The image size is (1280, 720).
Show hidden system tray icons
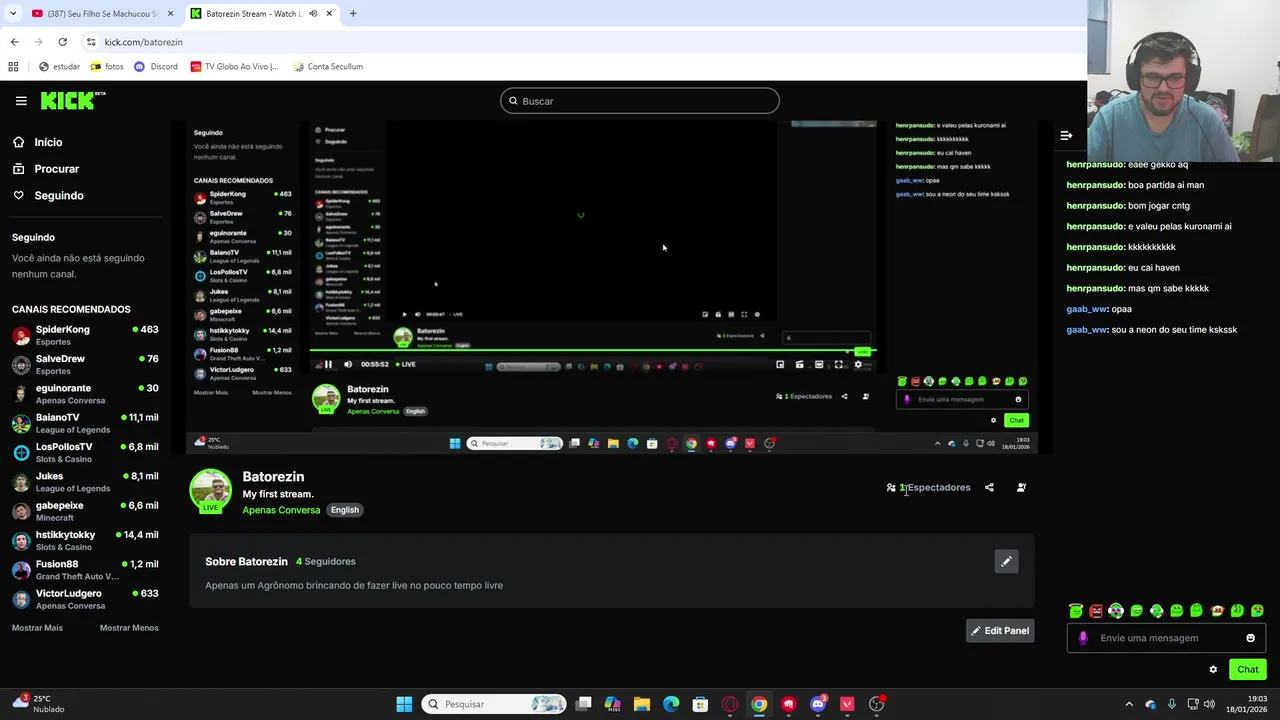point(1129,704)
